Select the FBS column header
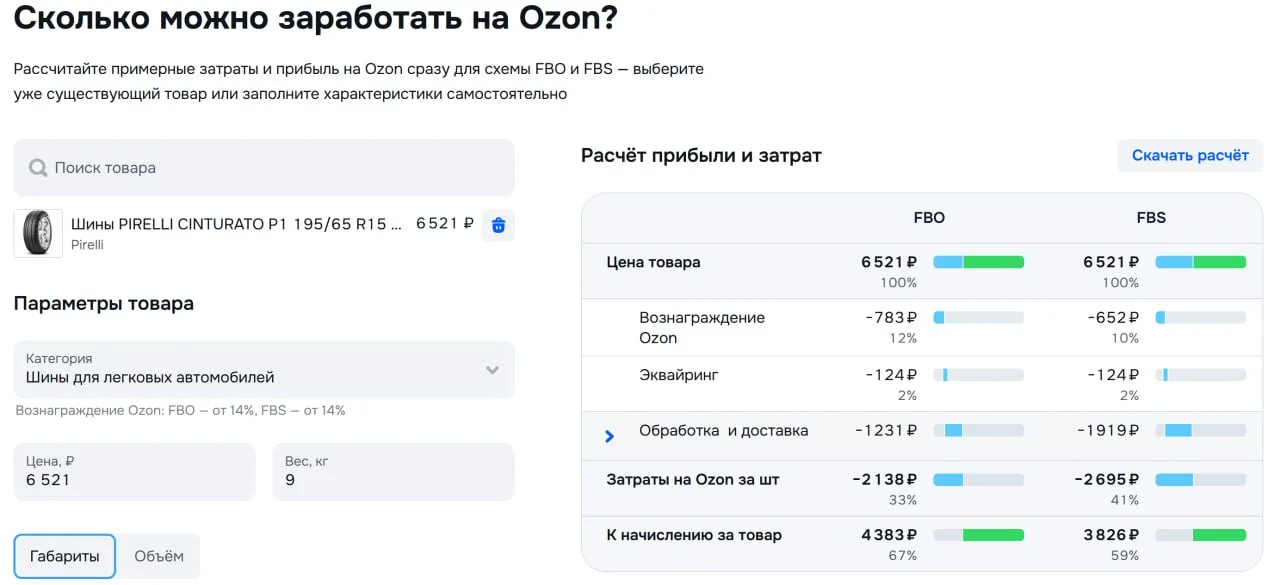 pos(1150,217)
